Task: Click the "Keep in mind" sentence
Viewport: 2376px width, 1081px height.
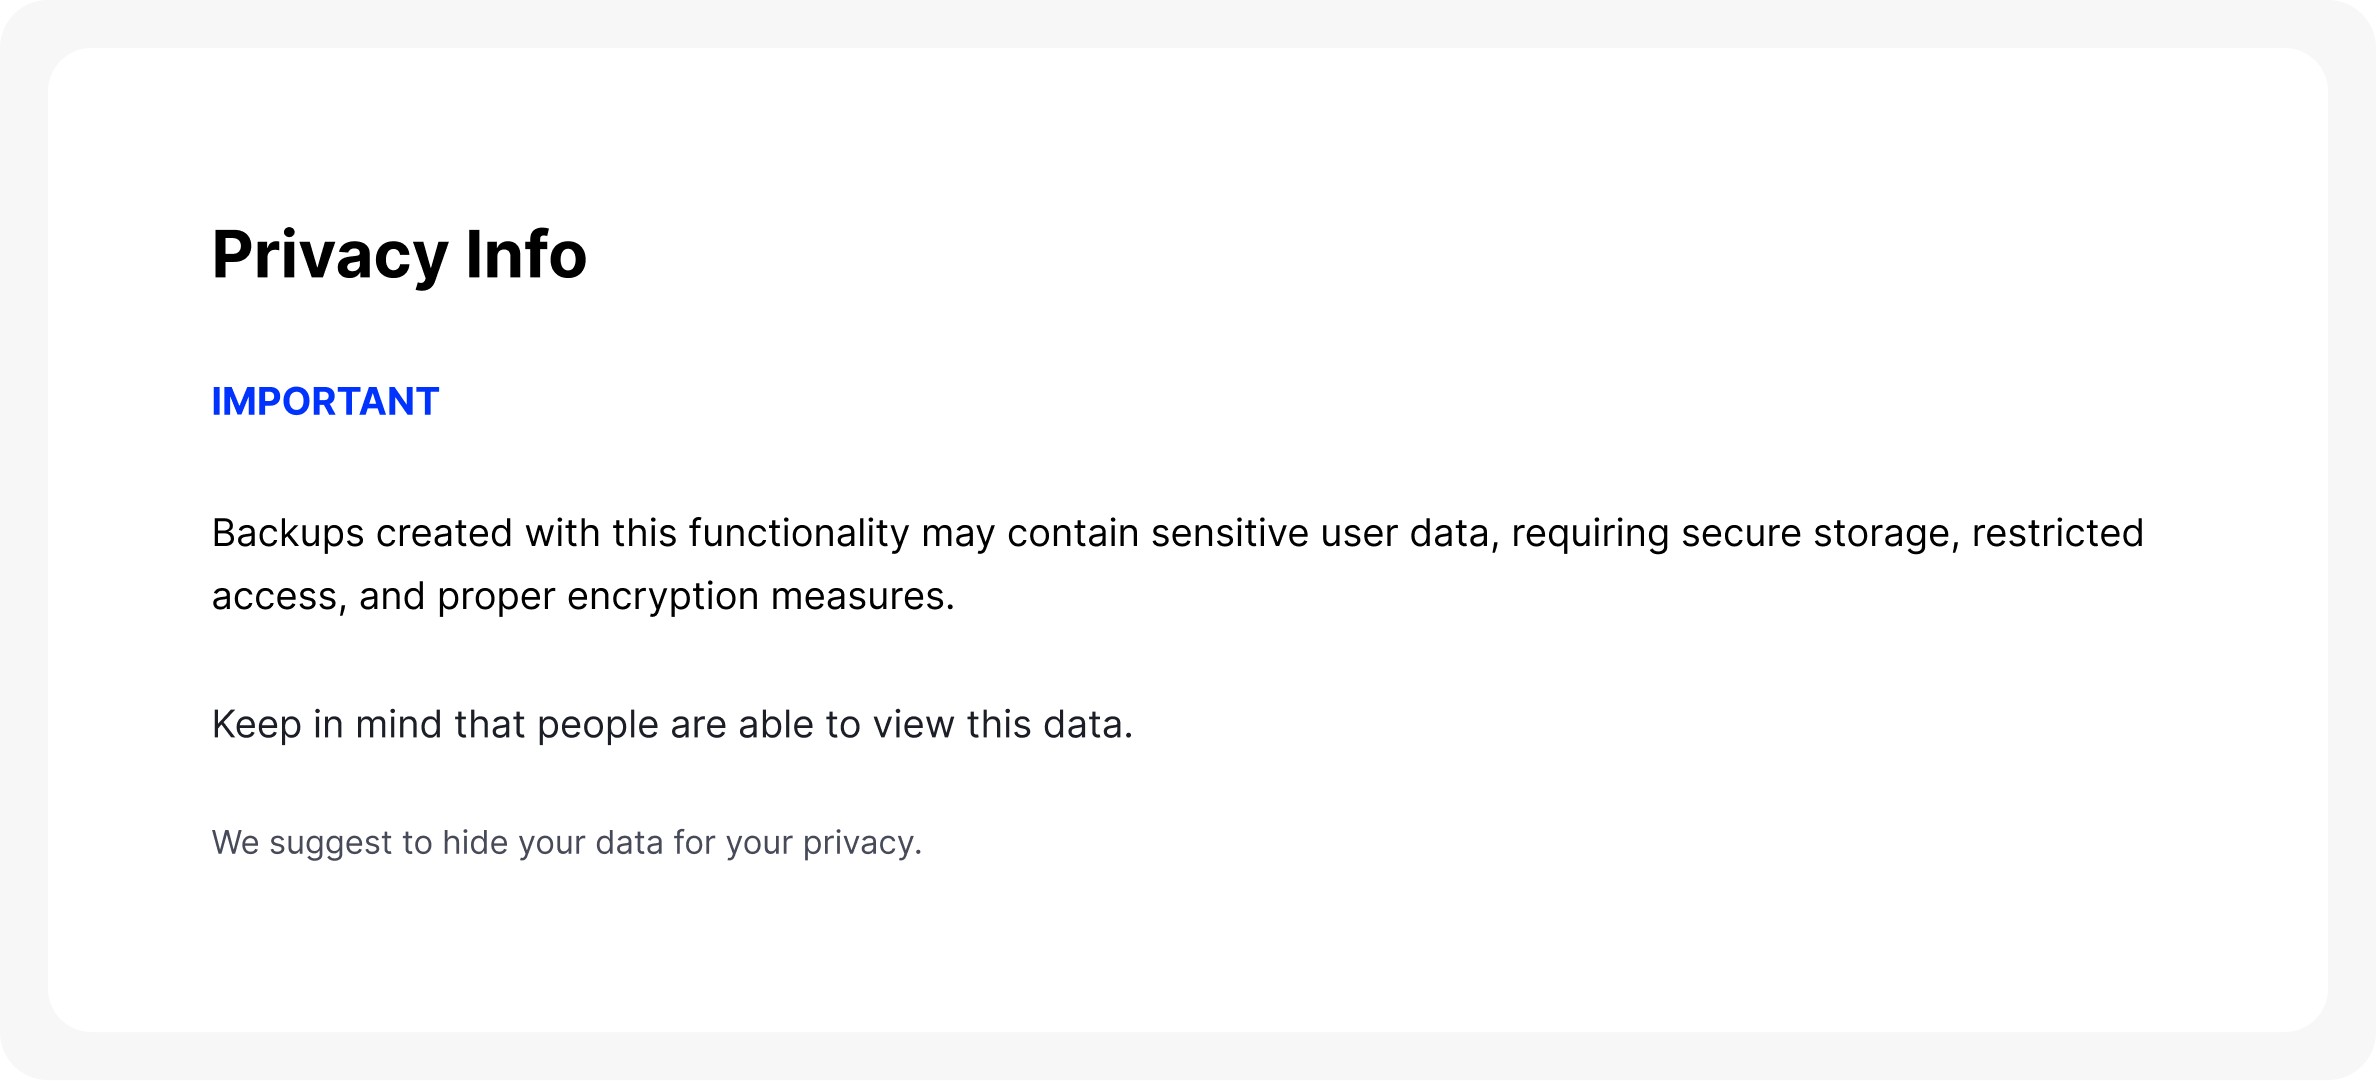Action: (x=672, y=725)
